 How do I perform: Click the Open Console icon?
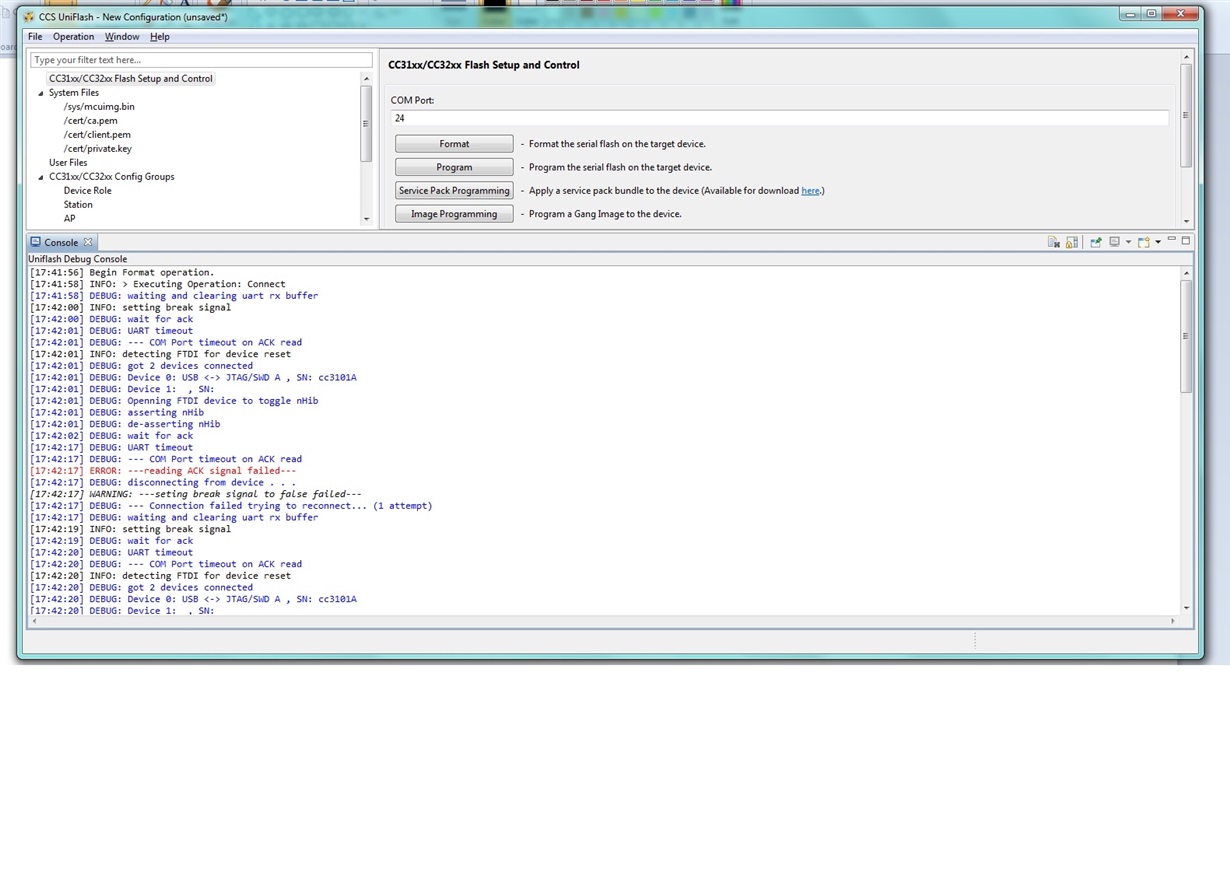click(1144, 242)
